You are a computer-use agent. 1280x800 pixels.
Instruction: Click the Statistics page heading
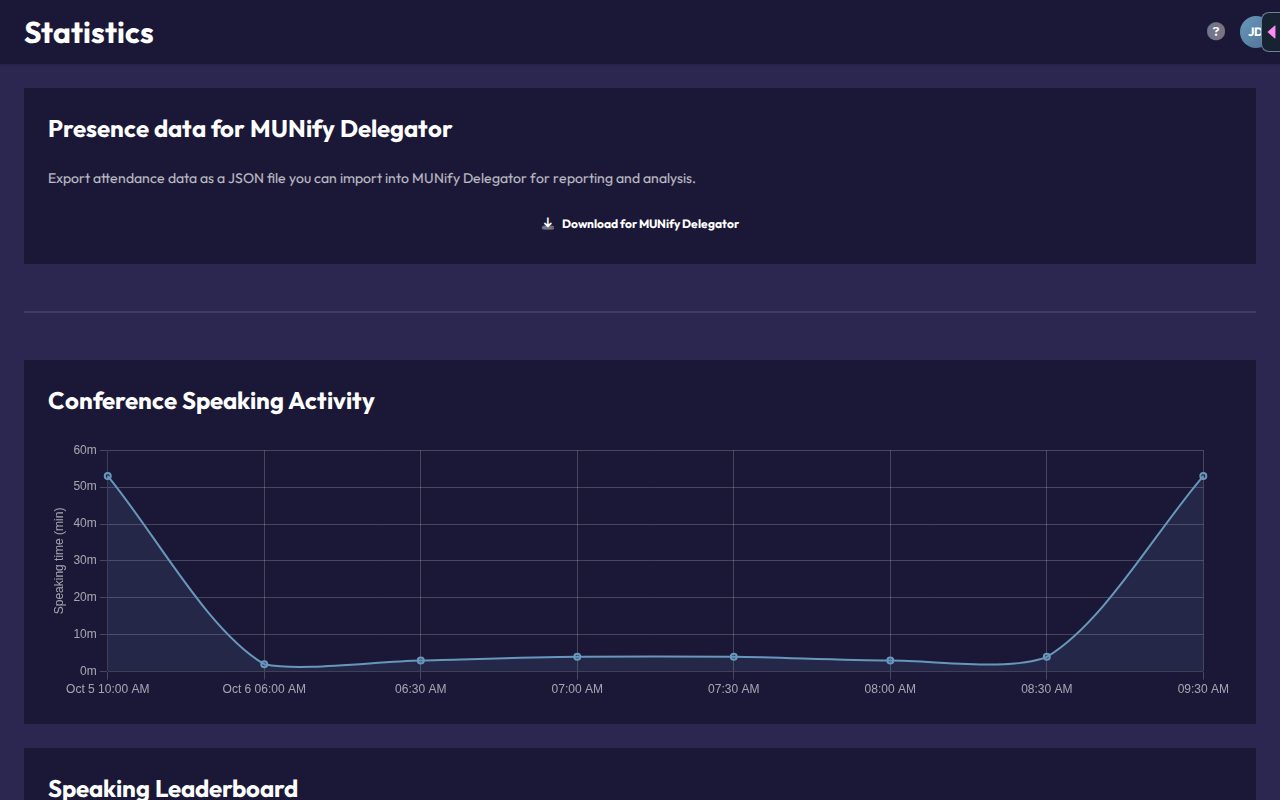tap(89, 32)
